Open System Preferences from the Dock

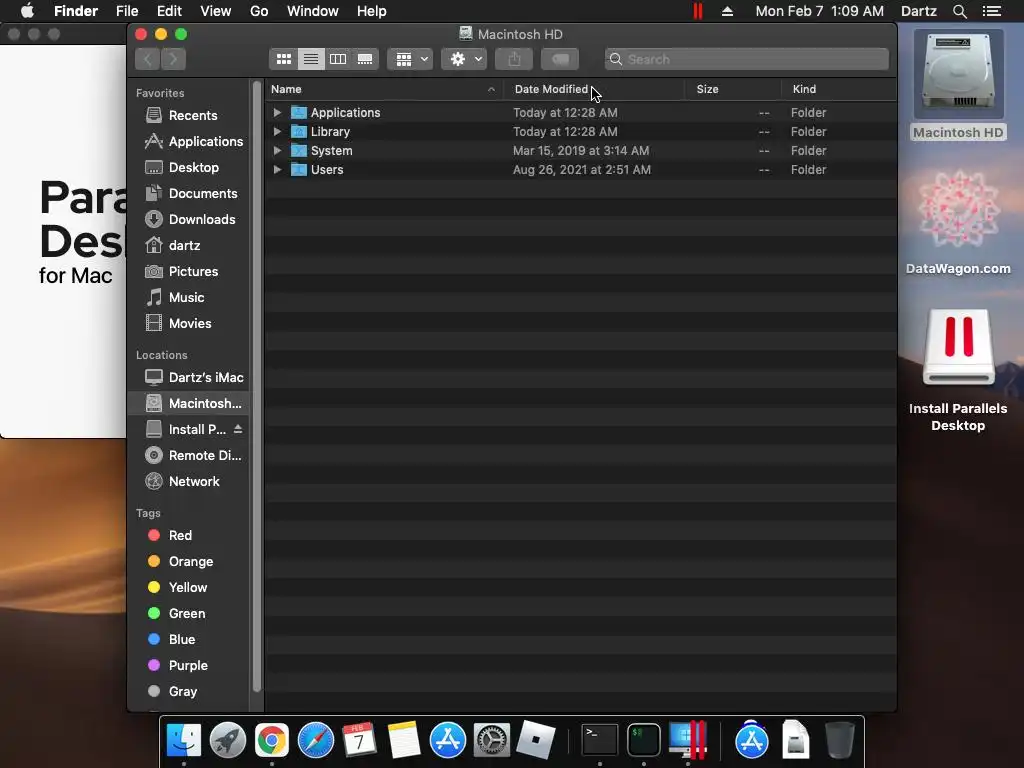coord(491,740)
